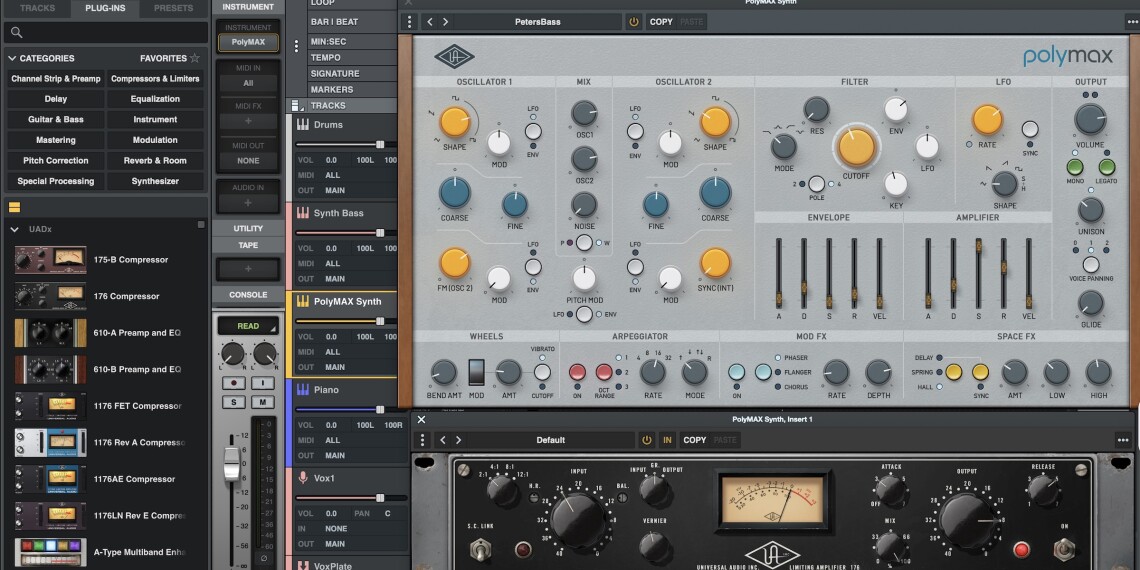The width and height of the screenshot is (1140, 570).
Task: Switch to the Tracks browser tab
Action: click(x=38, y=8)
